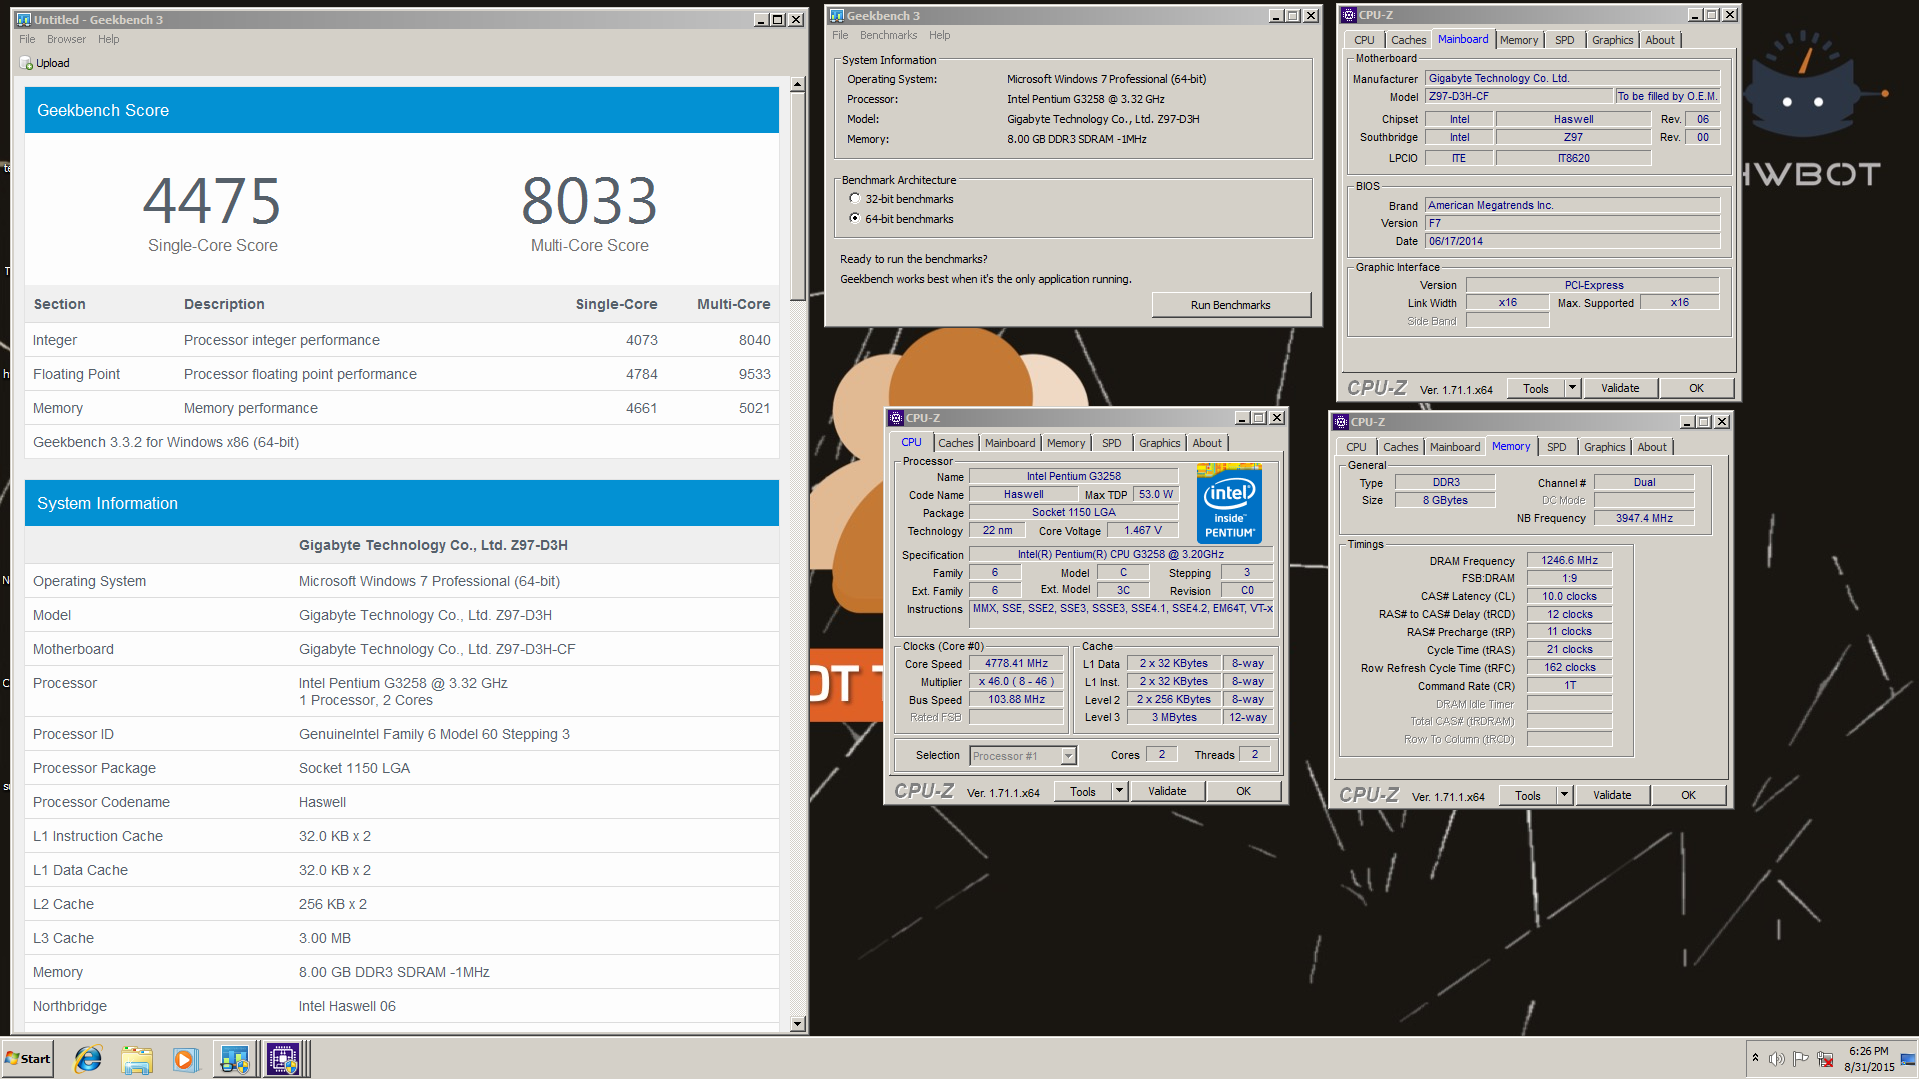Open the File menu in Untitled Geekbench window
1919x1079 pixels.
27,39
